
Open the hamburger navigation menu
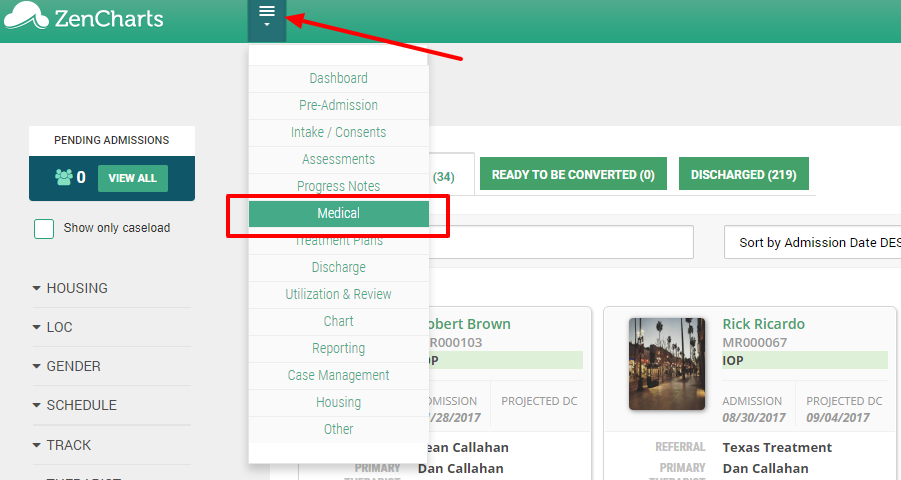[x=267, y=20]
